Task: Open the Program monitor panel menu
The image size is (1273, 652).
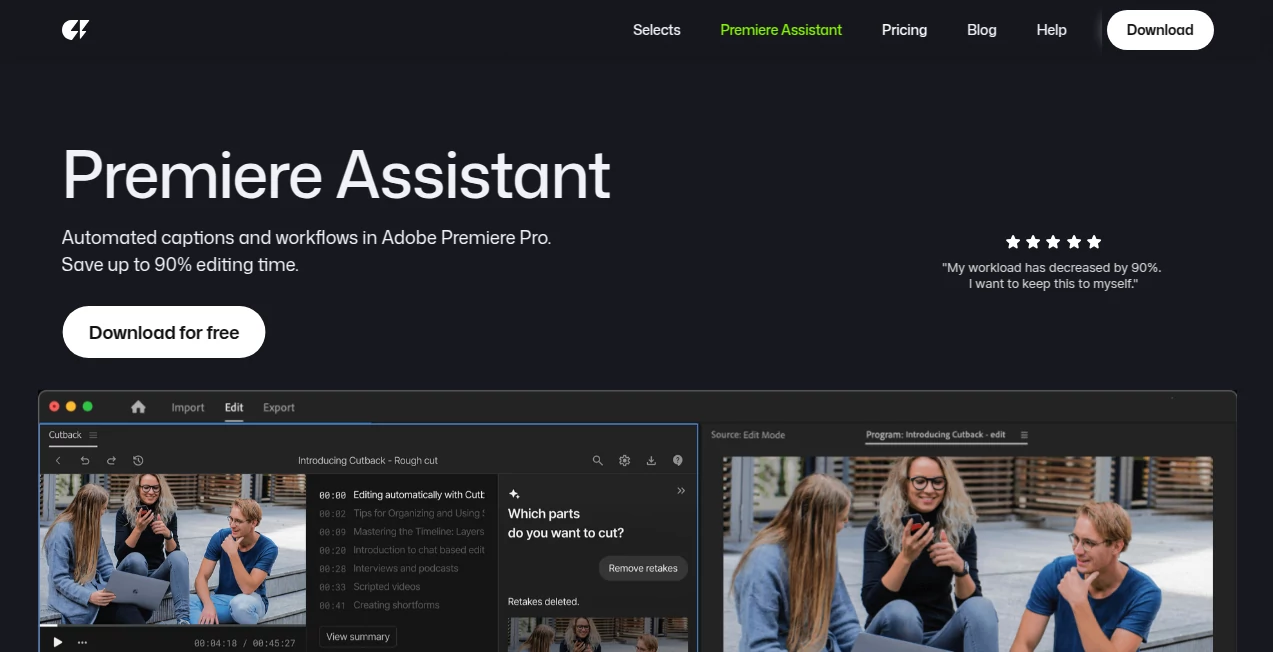Action: coord(1024,435)
